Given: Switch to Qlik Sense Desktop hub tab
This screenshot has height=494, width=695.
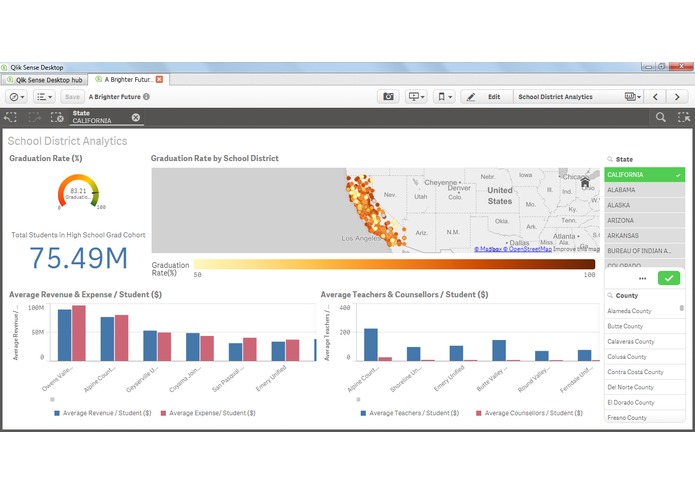Looking at the screenshot, I should pos(44,80).
